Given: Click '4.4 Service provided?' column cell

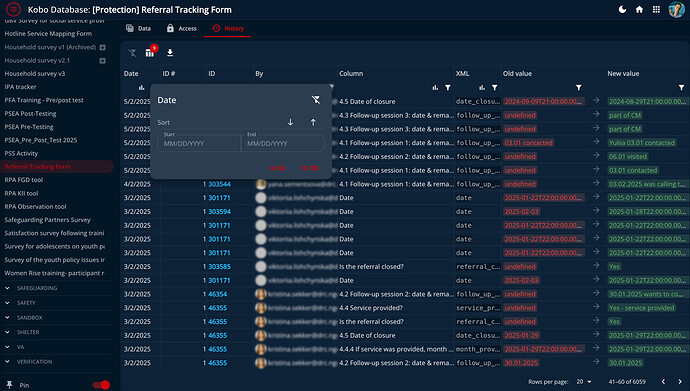Looking at the screenshot, I should (x=371, y=308).
